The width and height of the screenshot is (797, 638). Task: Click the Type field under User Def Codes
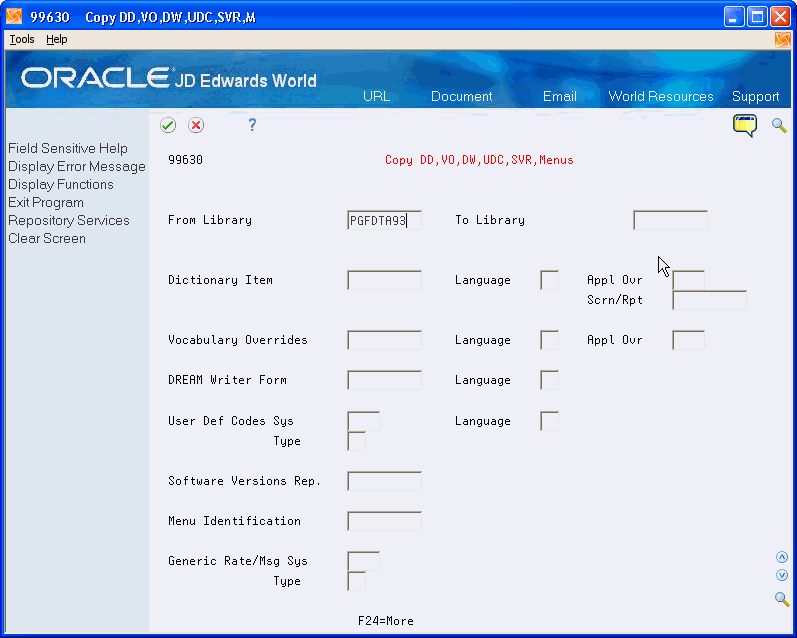click(356, 441)
